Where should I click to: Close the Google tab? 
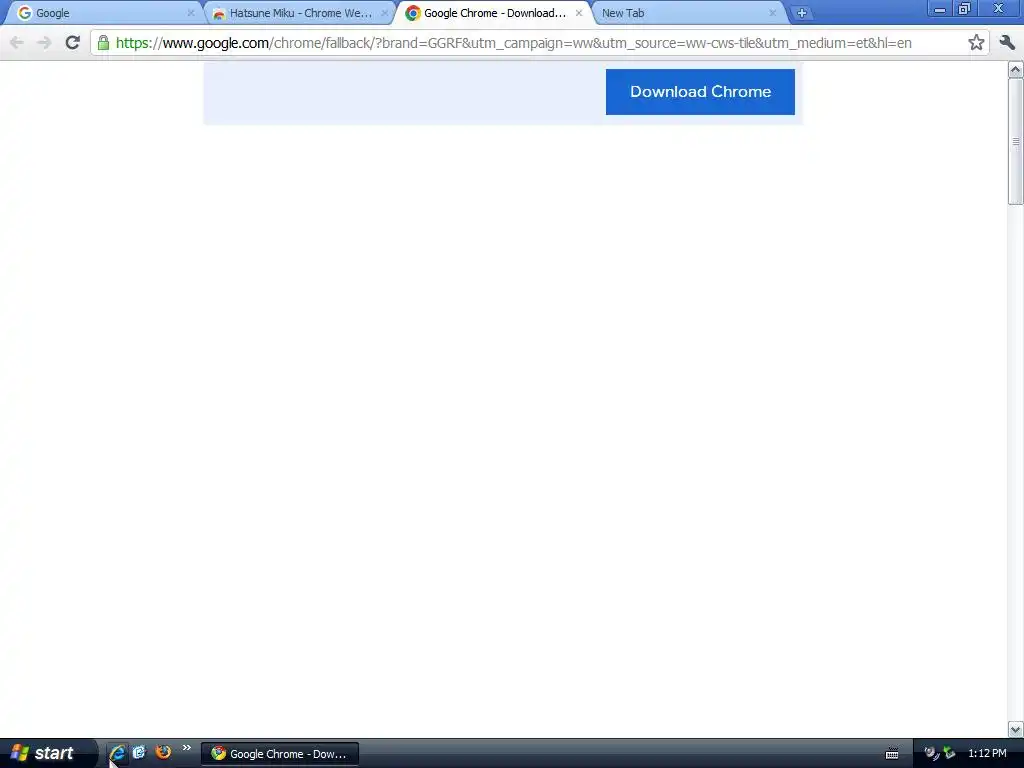point(191,13)
